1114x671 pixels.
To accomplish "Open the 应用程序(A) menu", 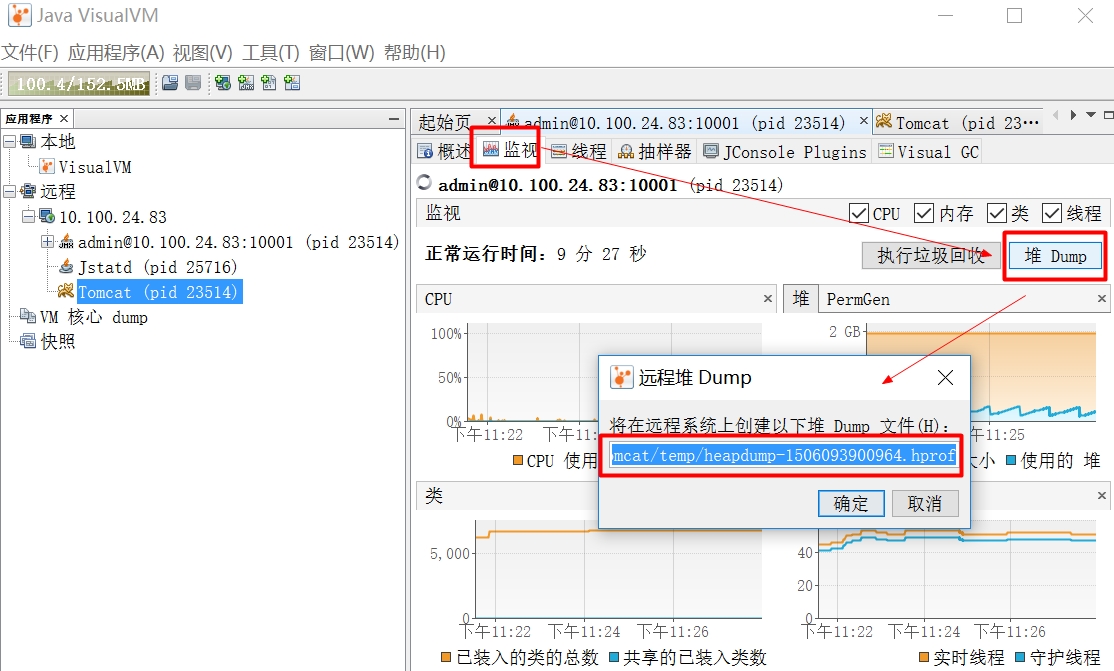I will (x=116, y=53).
